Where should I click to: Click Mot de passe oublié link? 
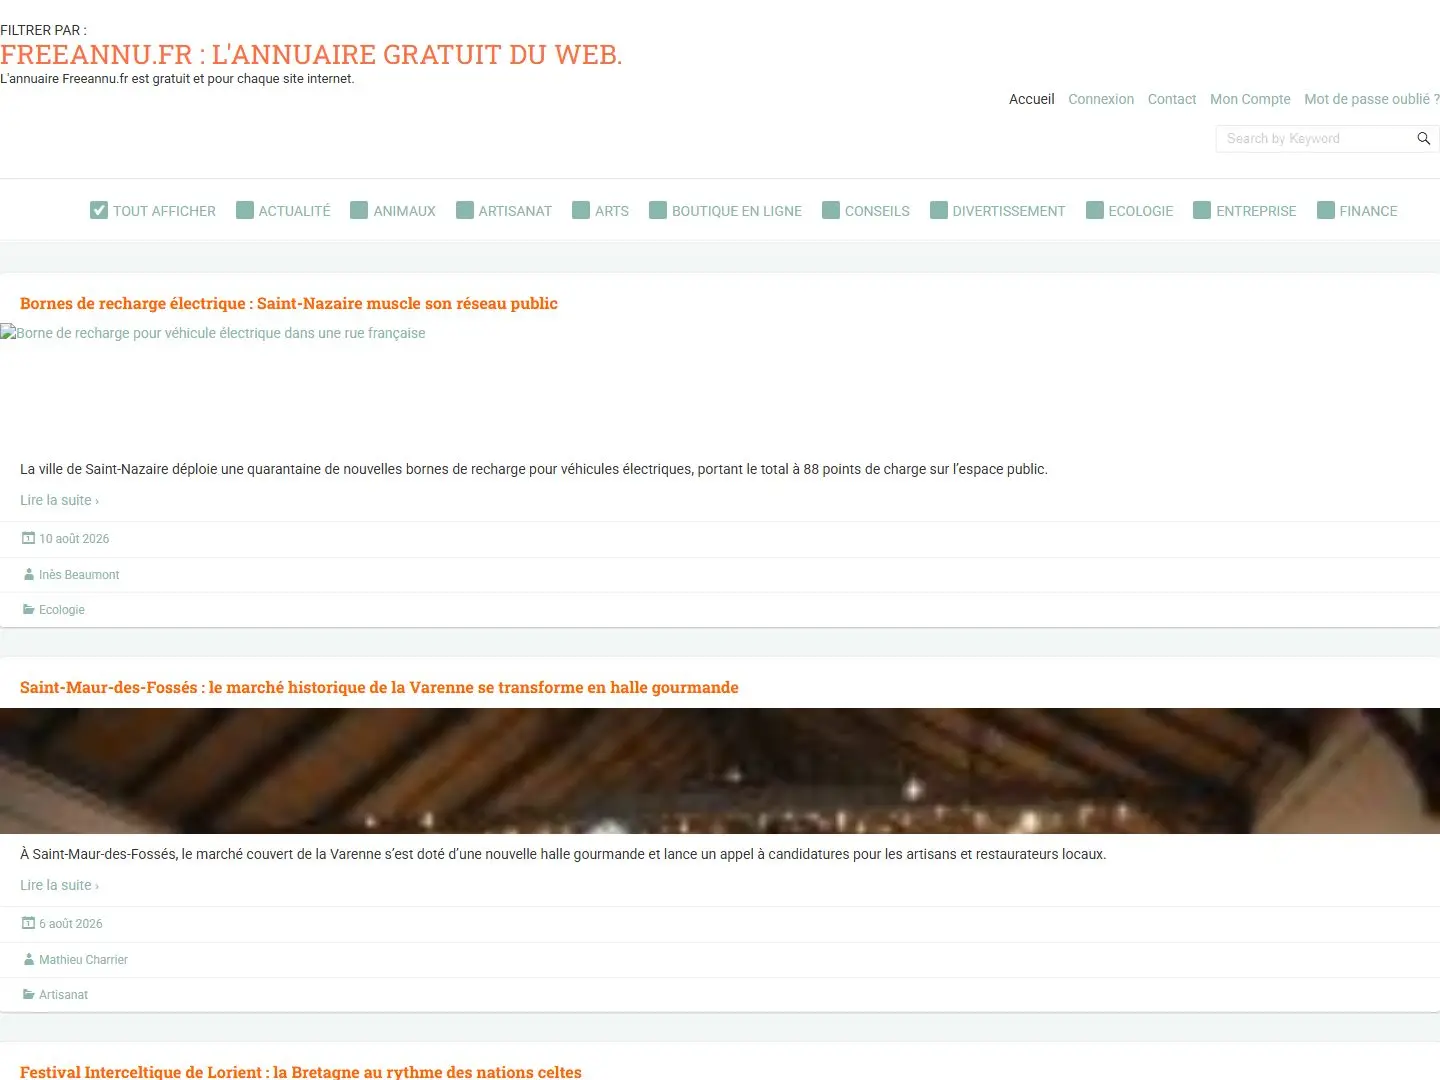point(1372,99)
